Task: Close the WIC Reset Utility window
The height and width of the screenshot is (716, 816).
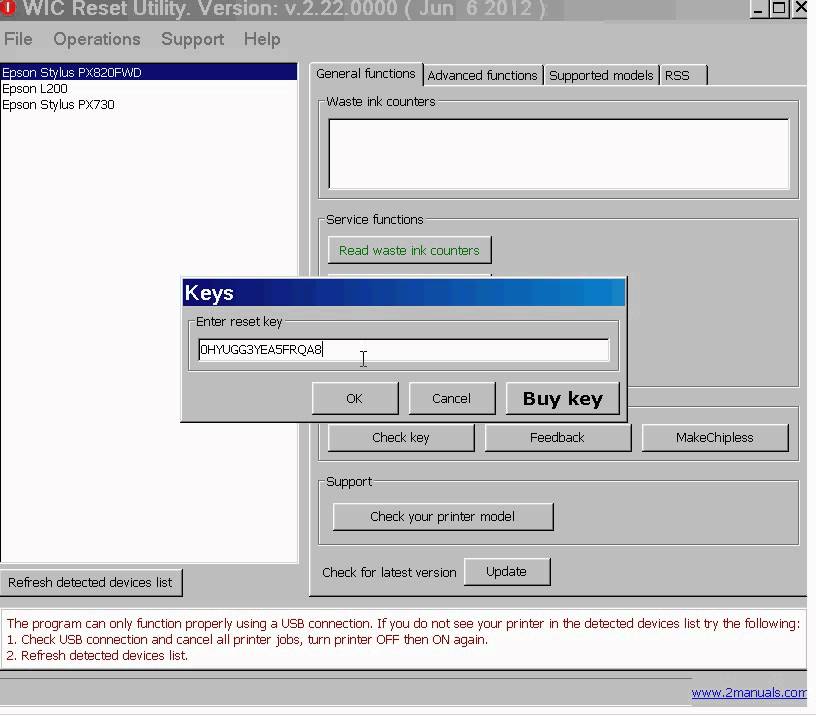Action: [800, 8]
